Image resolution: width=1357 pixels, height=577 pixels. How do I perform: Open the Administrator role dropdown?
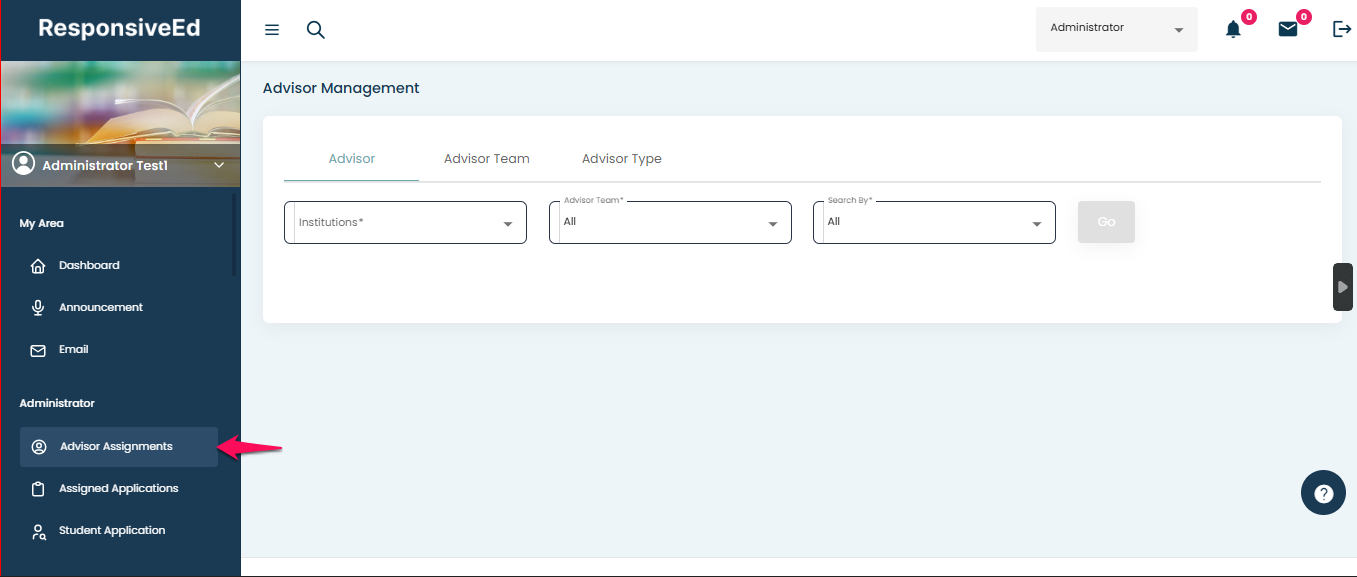point(1116,29)
